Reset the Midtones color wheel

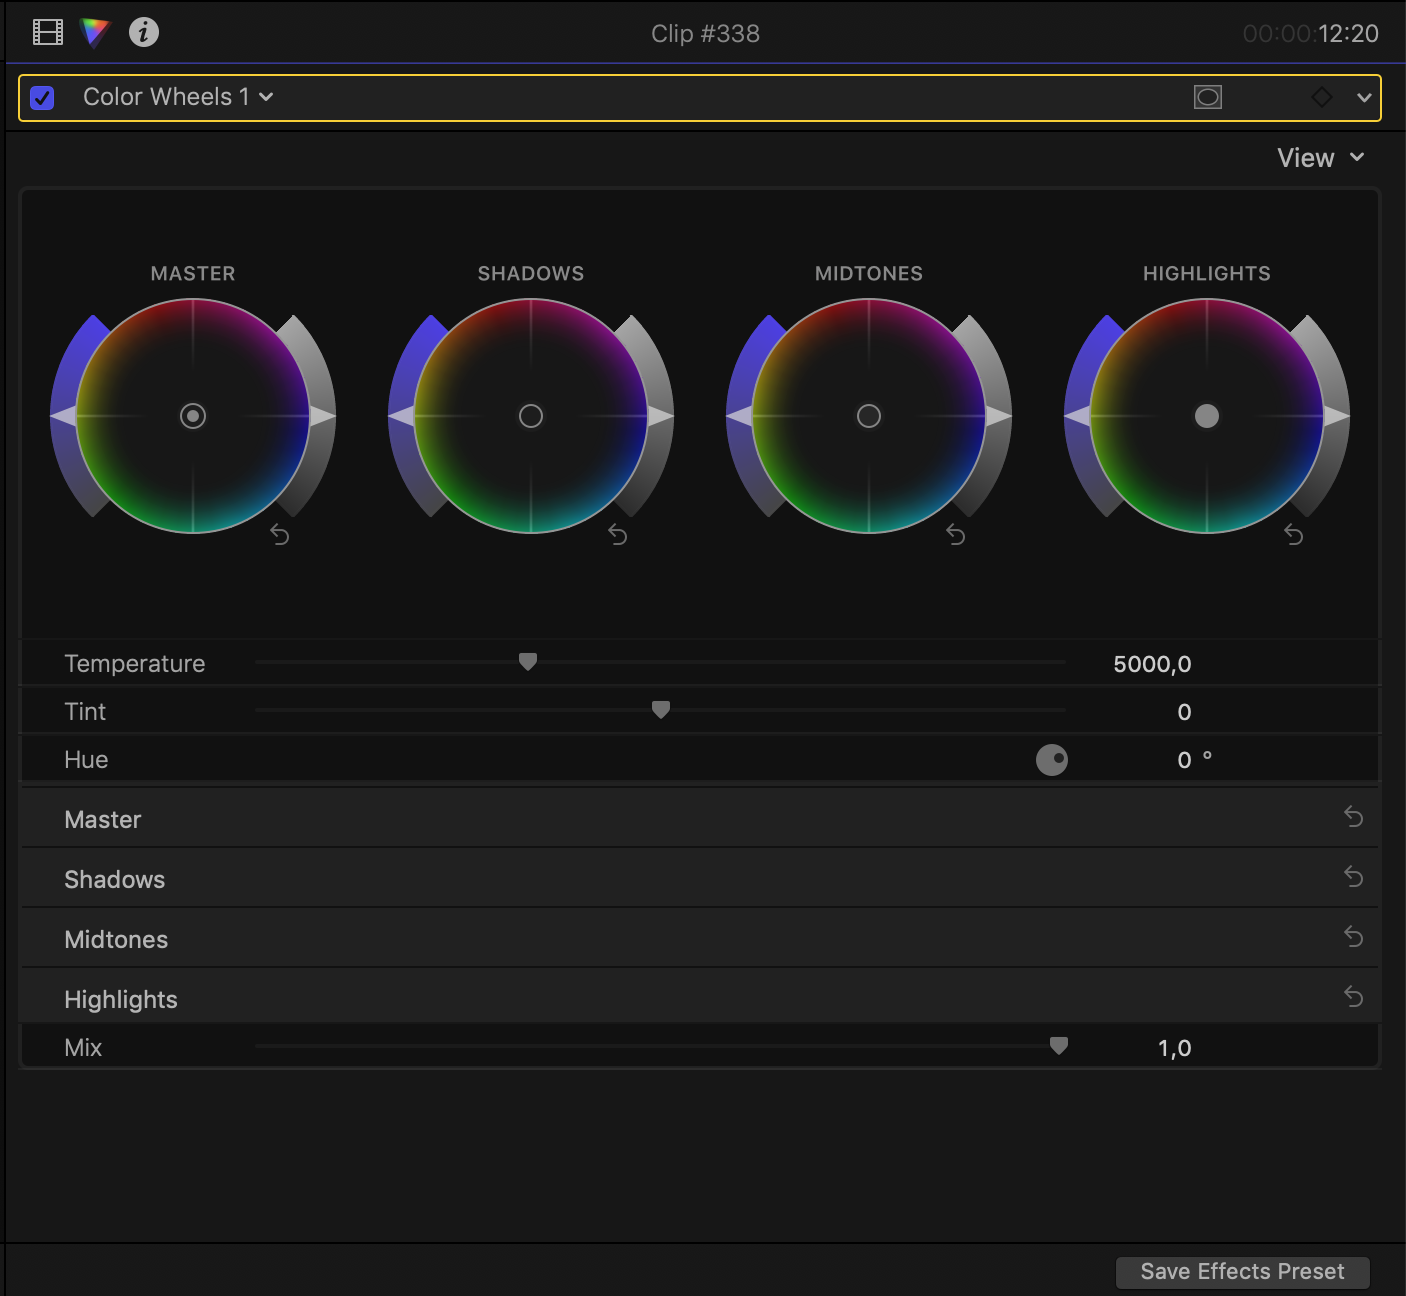[x=956, y=535]
